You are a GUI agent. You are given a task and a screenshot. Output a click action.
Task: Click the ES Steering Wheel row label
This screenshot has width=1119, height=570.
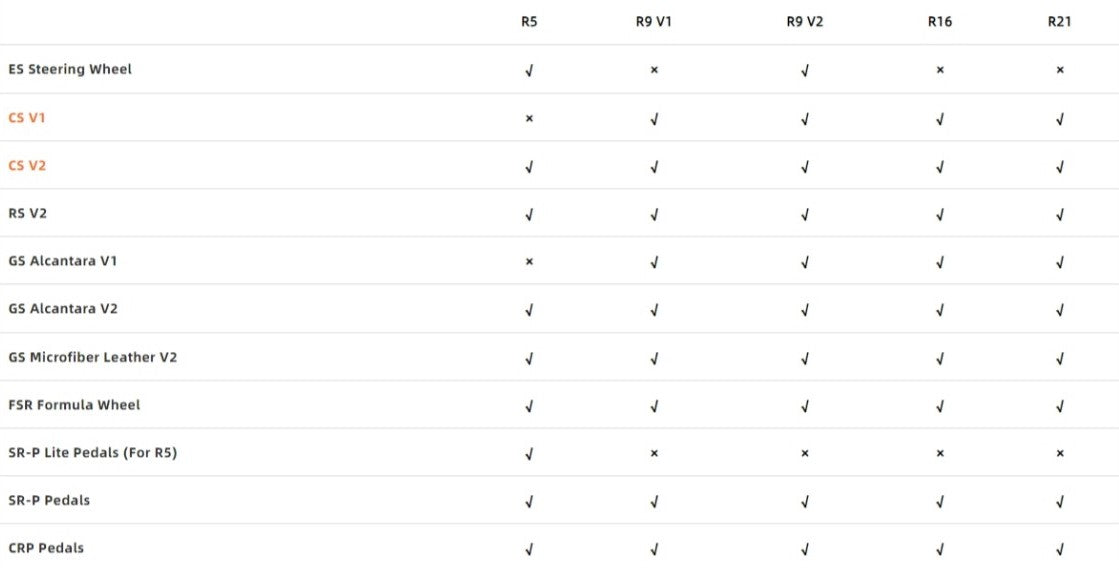click(x=70, y=70)
